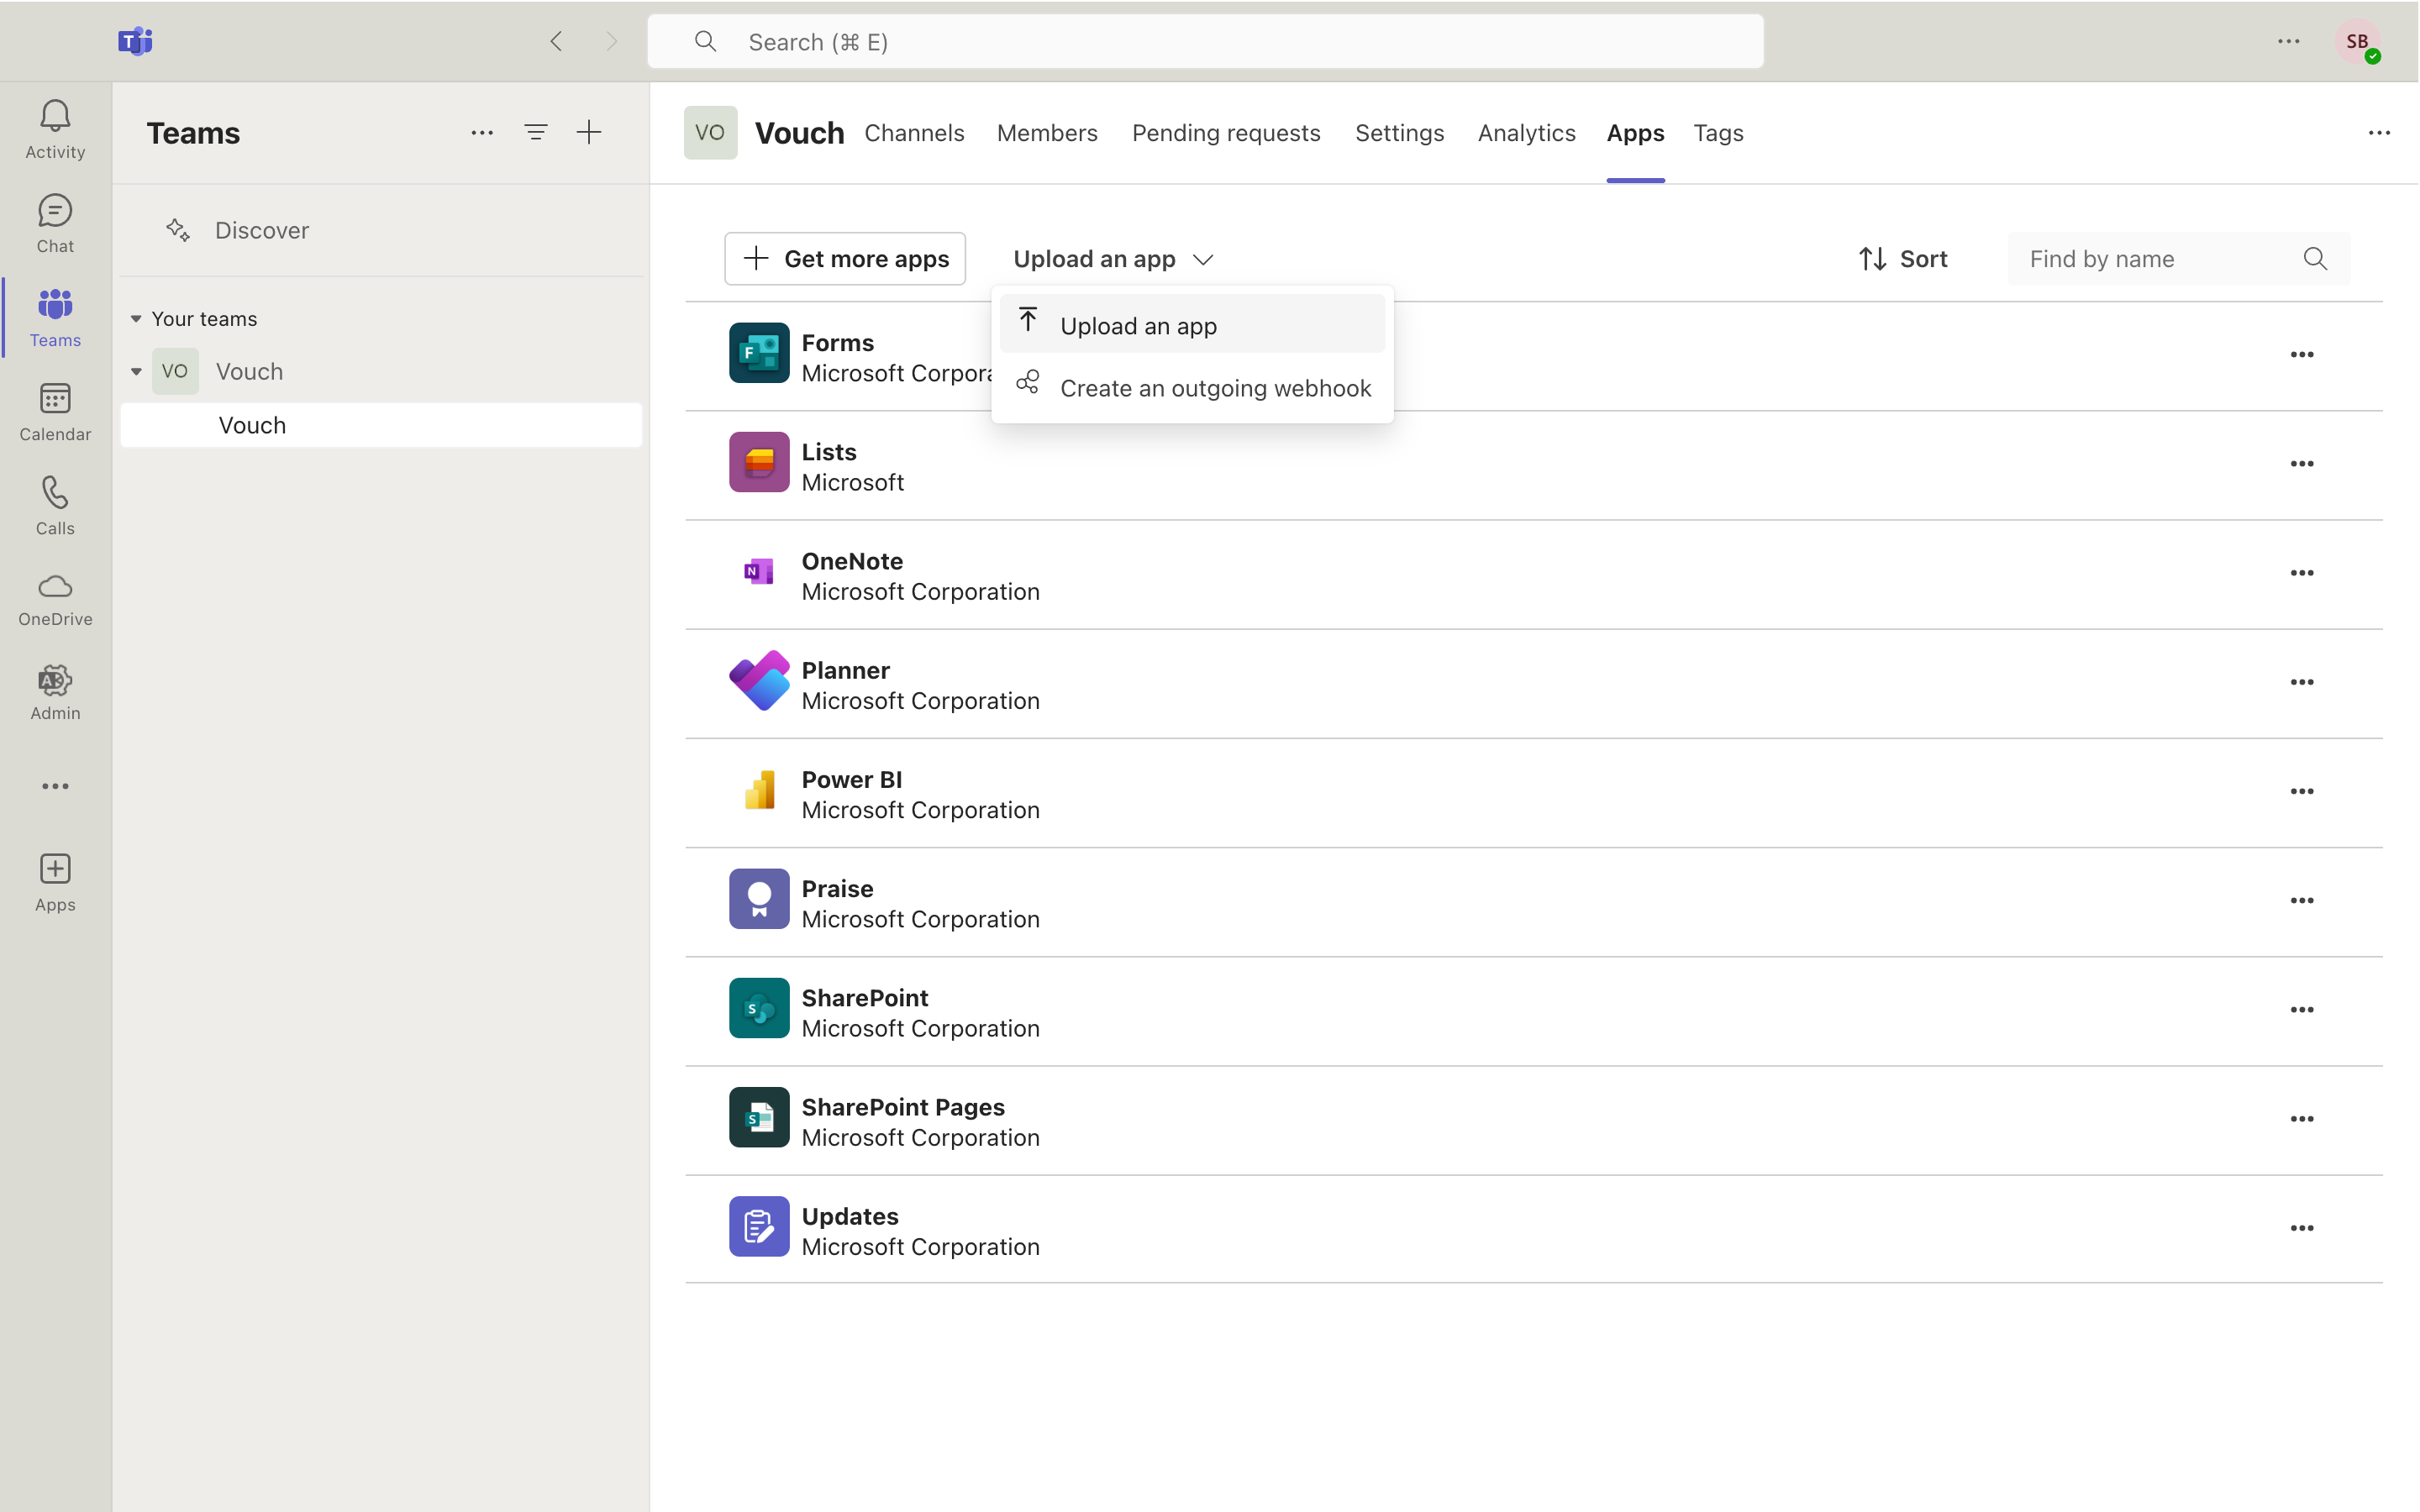Go back with the left arrow
Viewport: 2420px width, 1512px height.
point(557,41)
